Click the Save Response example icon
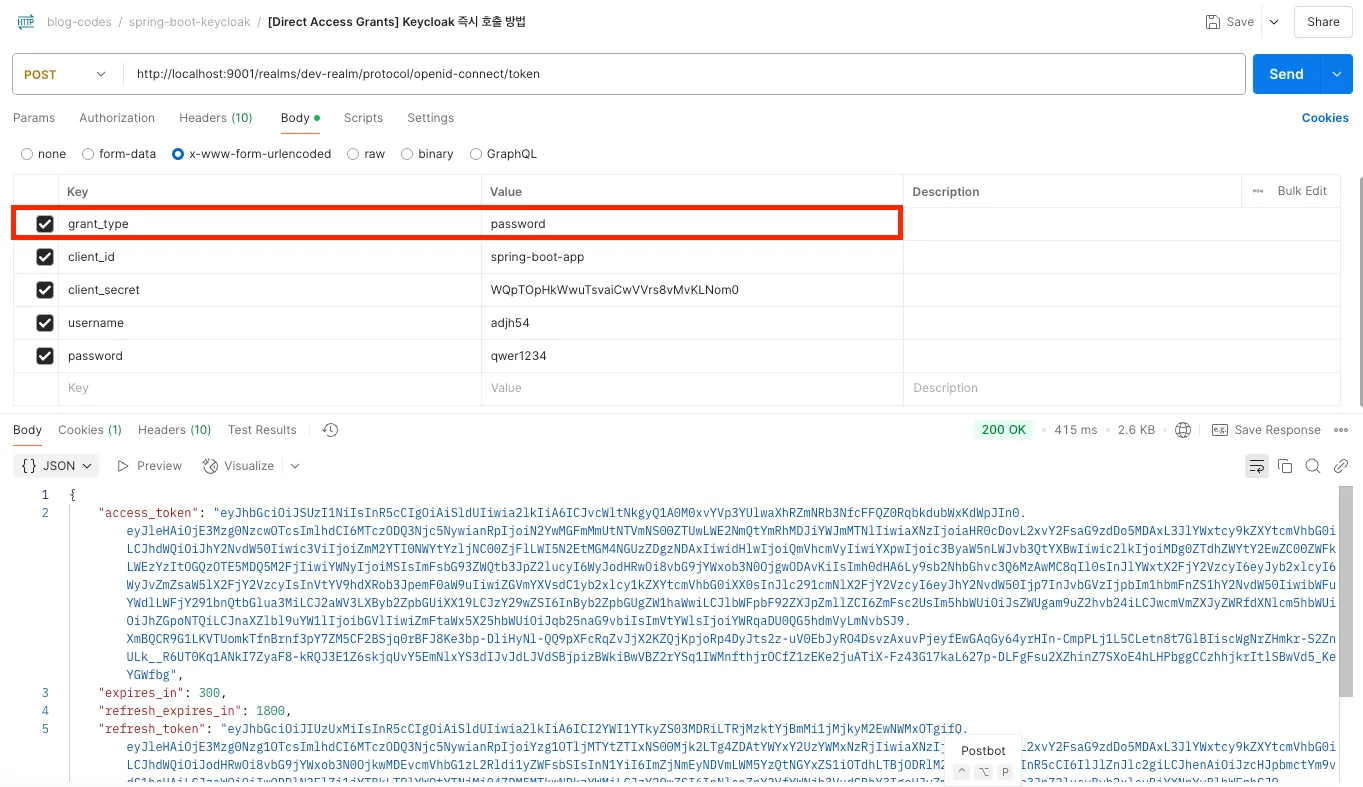 pos(1219,430)
